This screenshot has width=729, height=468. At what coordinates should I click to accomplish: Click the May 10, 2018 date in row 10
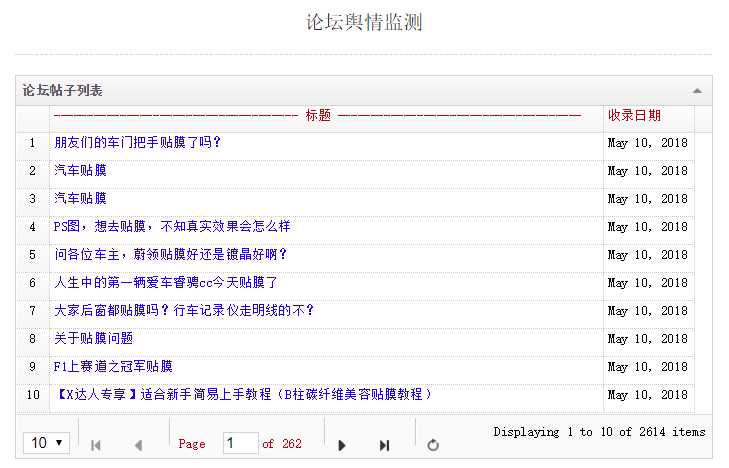(648, 395)
